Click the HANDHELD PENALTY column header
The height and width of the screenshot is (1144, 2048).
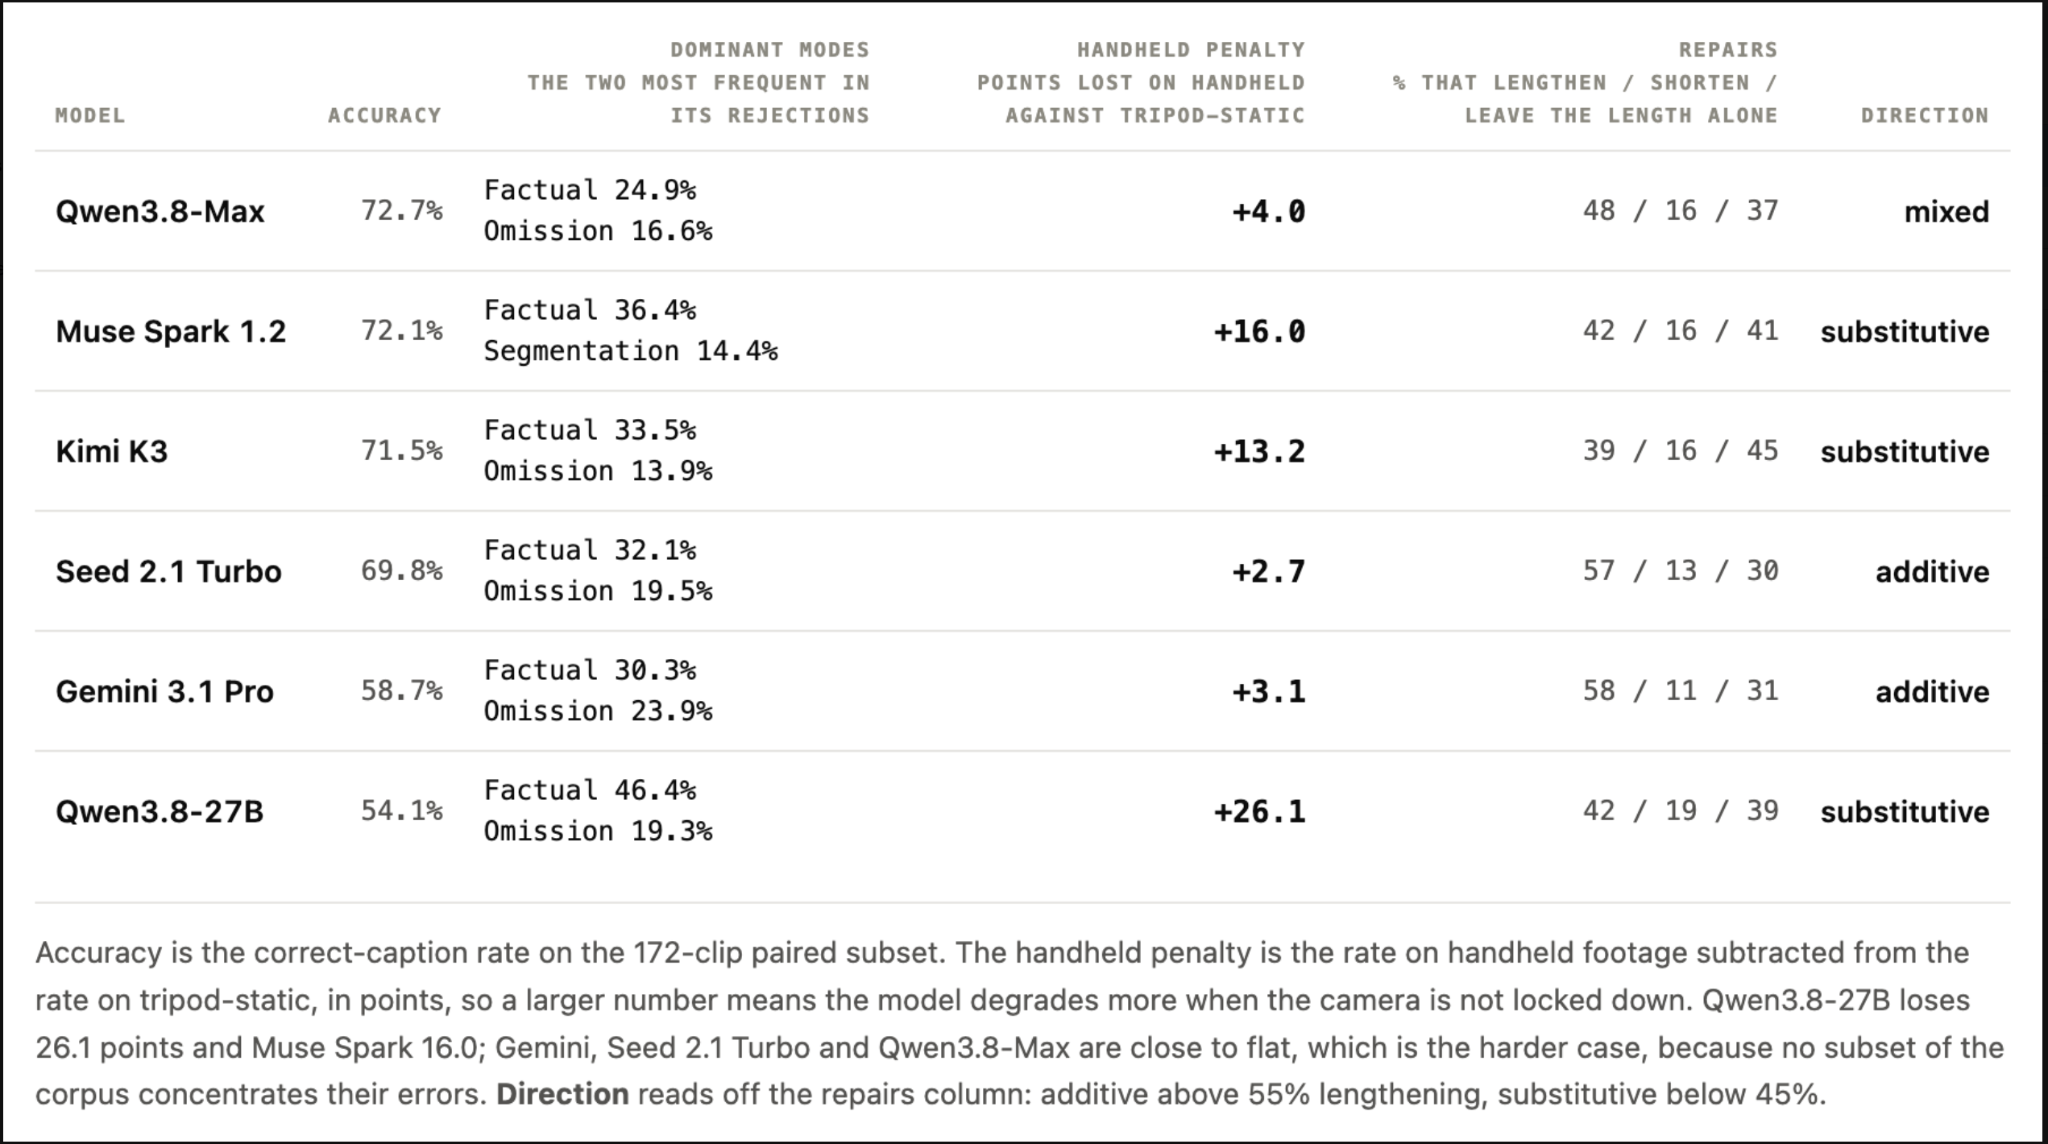(x=1141, y=82)
